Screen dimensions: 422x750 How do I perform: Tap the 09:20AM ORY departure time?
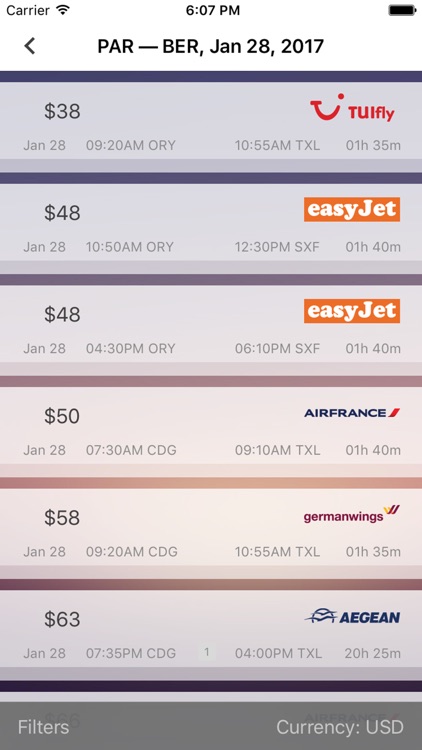131,145
